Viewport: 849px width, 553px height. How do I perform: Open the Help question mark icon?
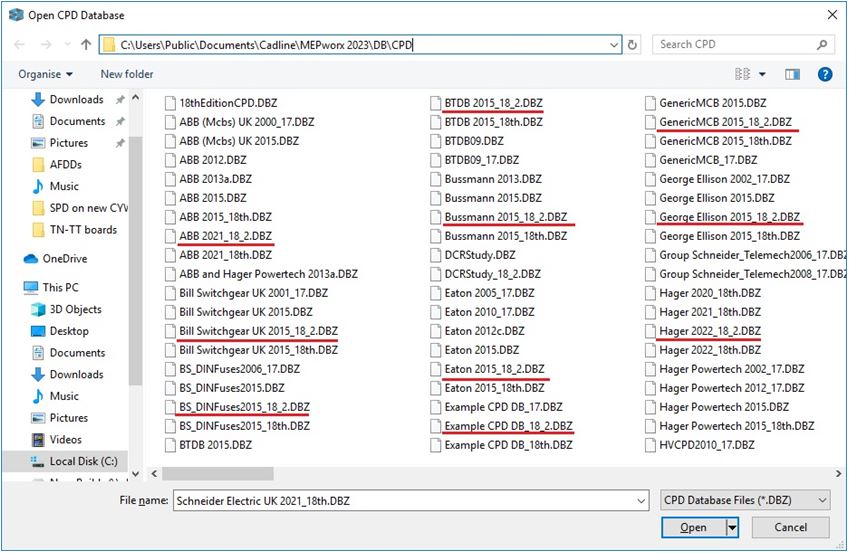[x=825, y=74]
